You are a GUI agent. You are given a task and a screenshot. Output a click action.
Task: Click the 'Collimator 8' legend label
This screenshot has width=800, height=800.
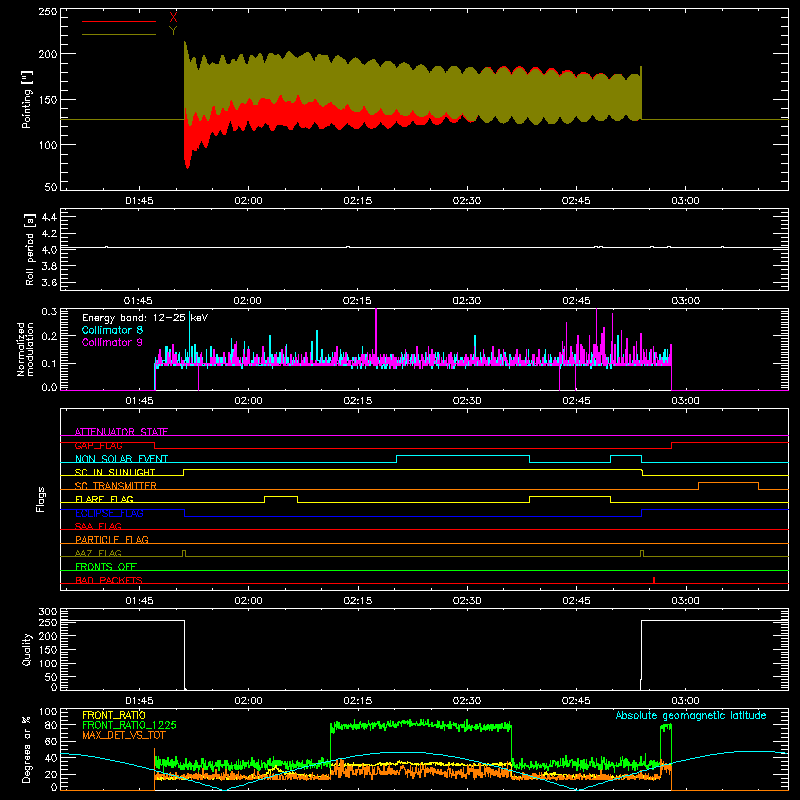click(x=112, y=330)
